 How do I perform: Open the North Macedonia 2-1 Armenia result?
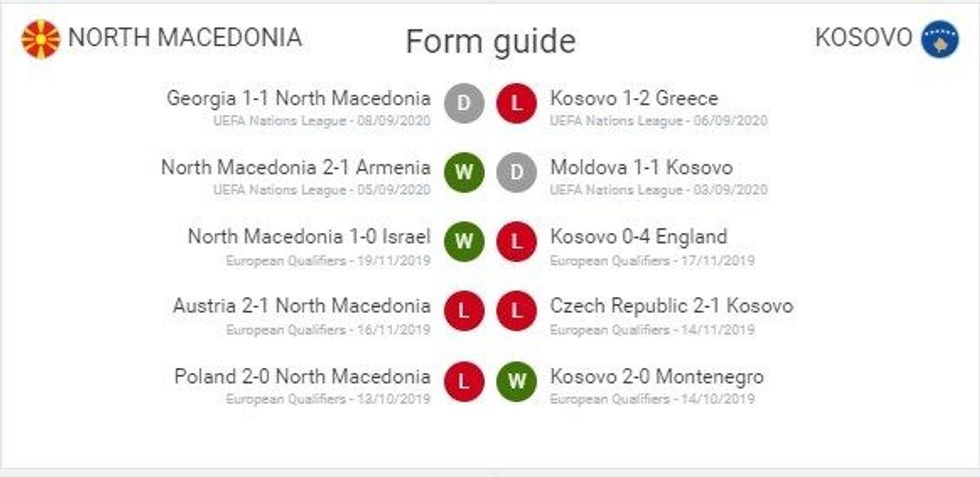295,168
